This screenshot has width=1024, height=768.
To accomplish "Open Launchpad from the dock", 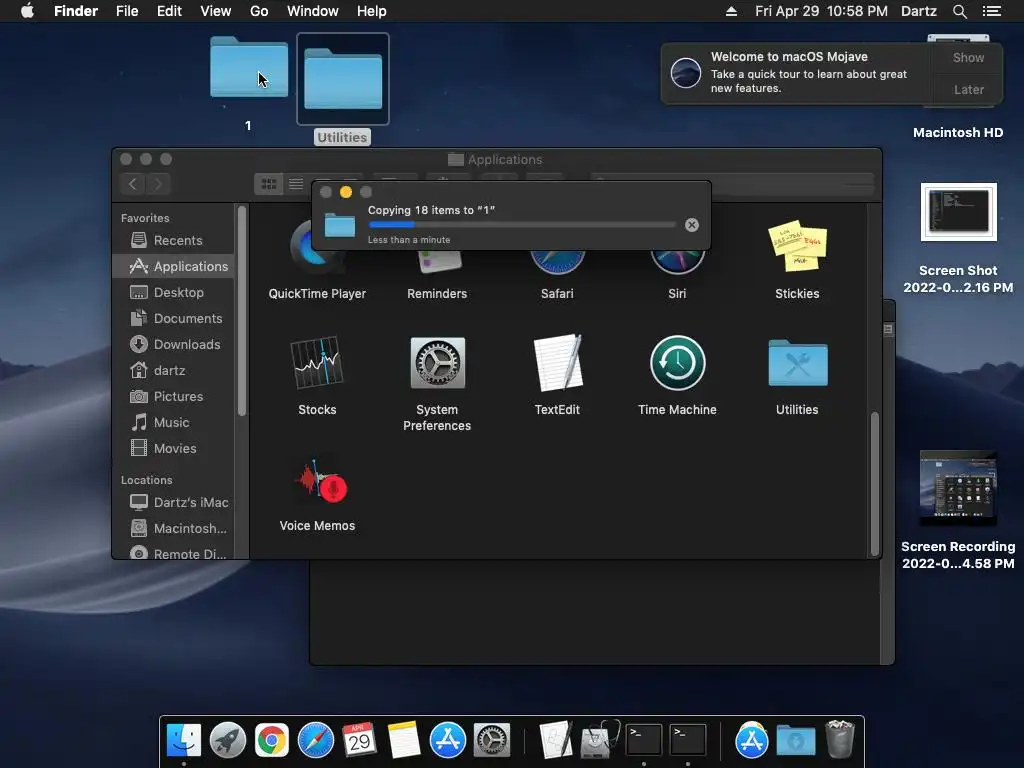I will point(227,740).
